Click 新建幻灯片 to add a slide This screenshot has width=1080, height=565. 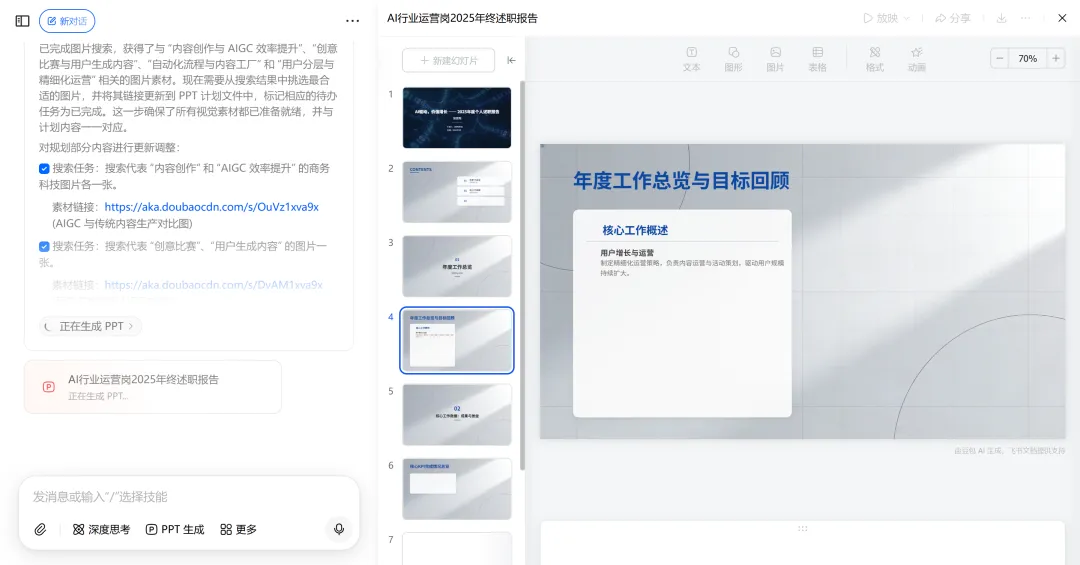tap(448, 61)
